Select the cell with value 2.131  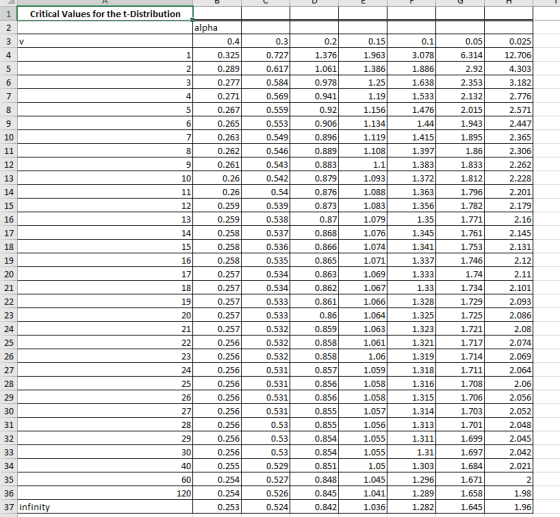[509, 247]
